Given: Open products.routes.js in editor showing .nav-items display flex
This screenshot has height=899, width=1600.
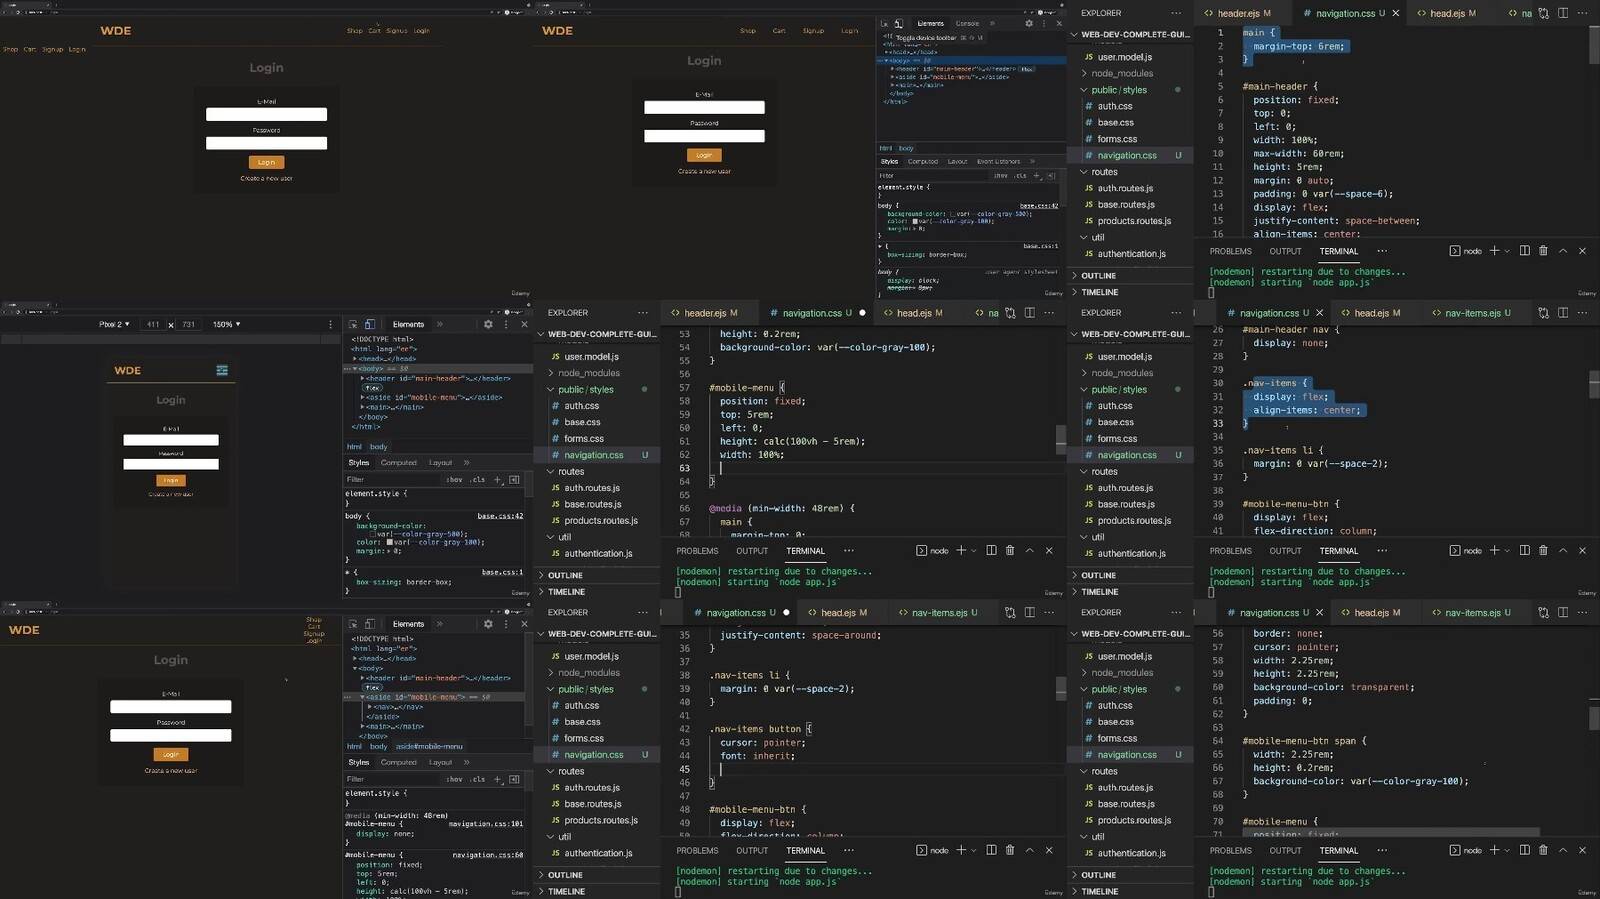Looking at the screenshot, I should tap(1134, 521).
